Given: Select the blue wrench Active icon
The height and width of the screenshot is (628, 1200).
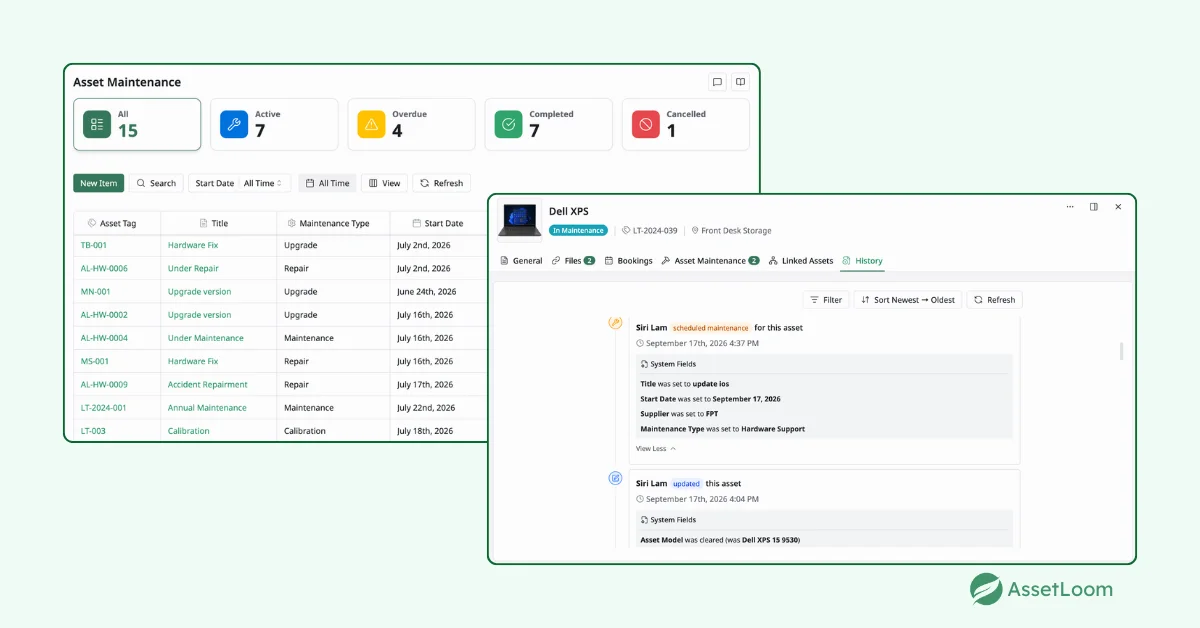Looking at the screenshot, I should click(x=234, y=124).
